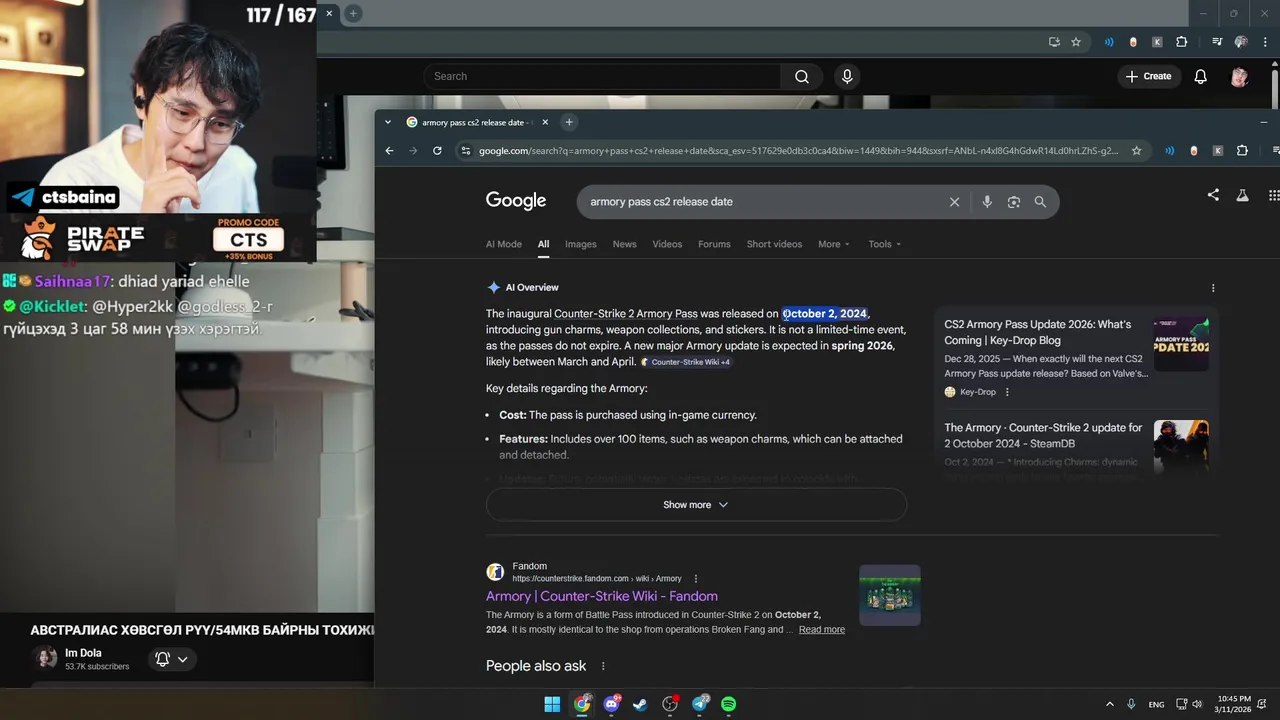Open 'CS2 Armory Pass Update 2026' Key-Drop article
Screen dimensions: 1280x720
tap(1038, 332)
